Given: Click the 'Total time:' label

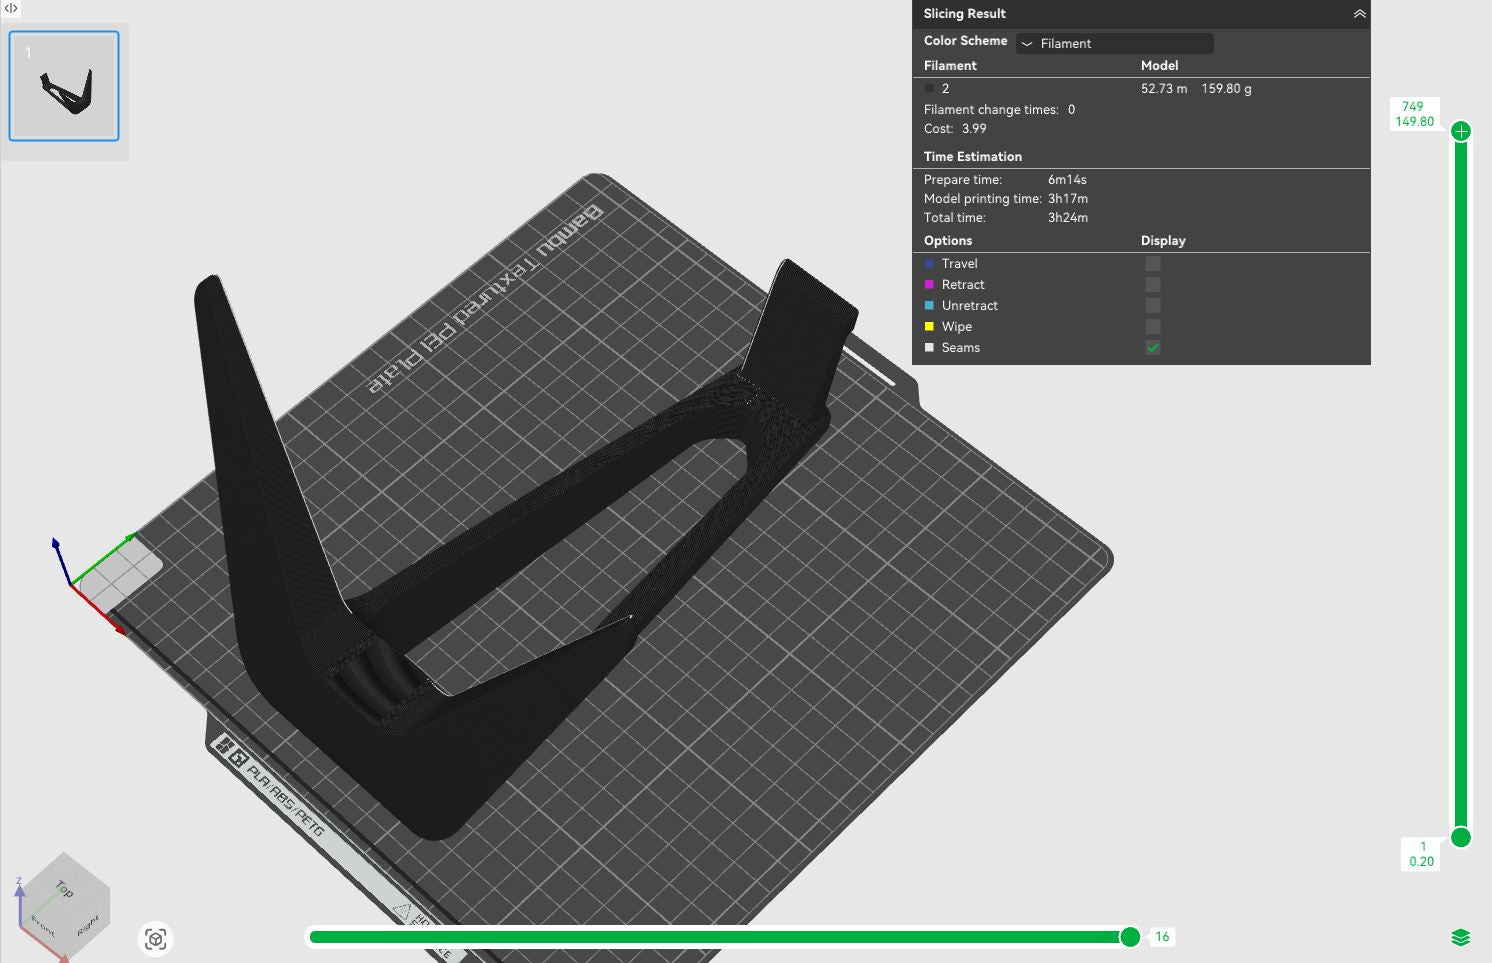Looking at the screenshot, I should point(954,218).
